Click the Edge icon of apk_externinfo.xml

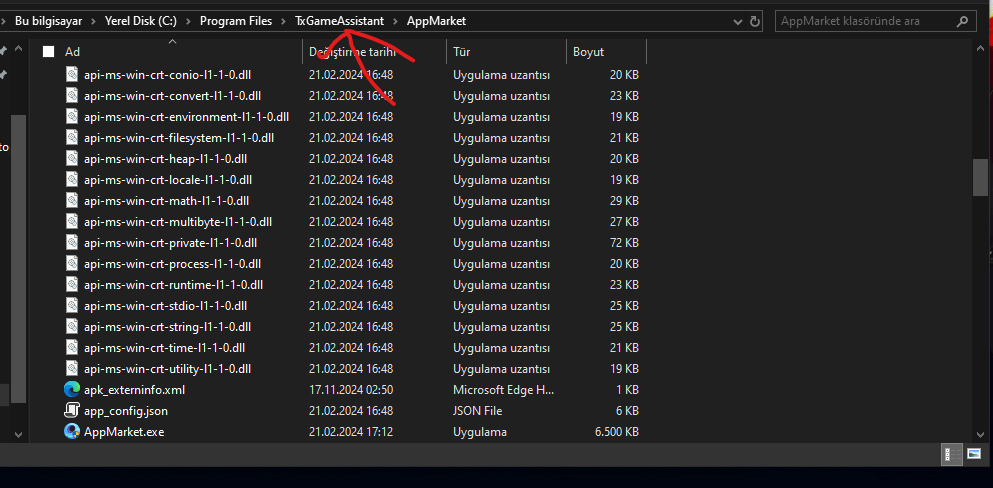tap(72, 389)
